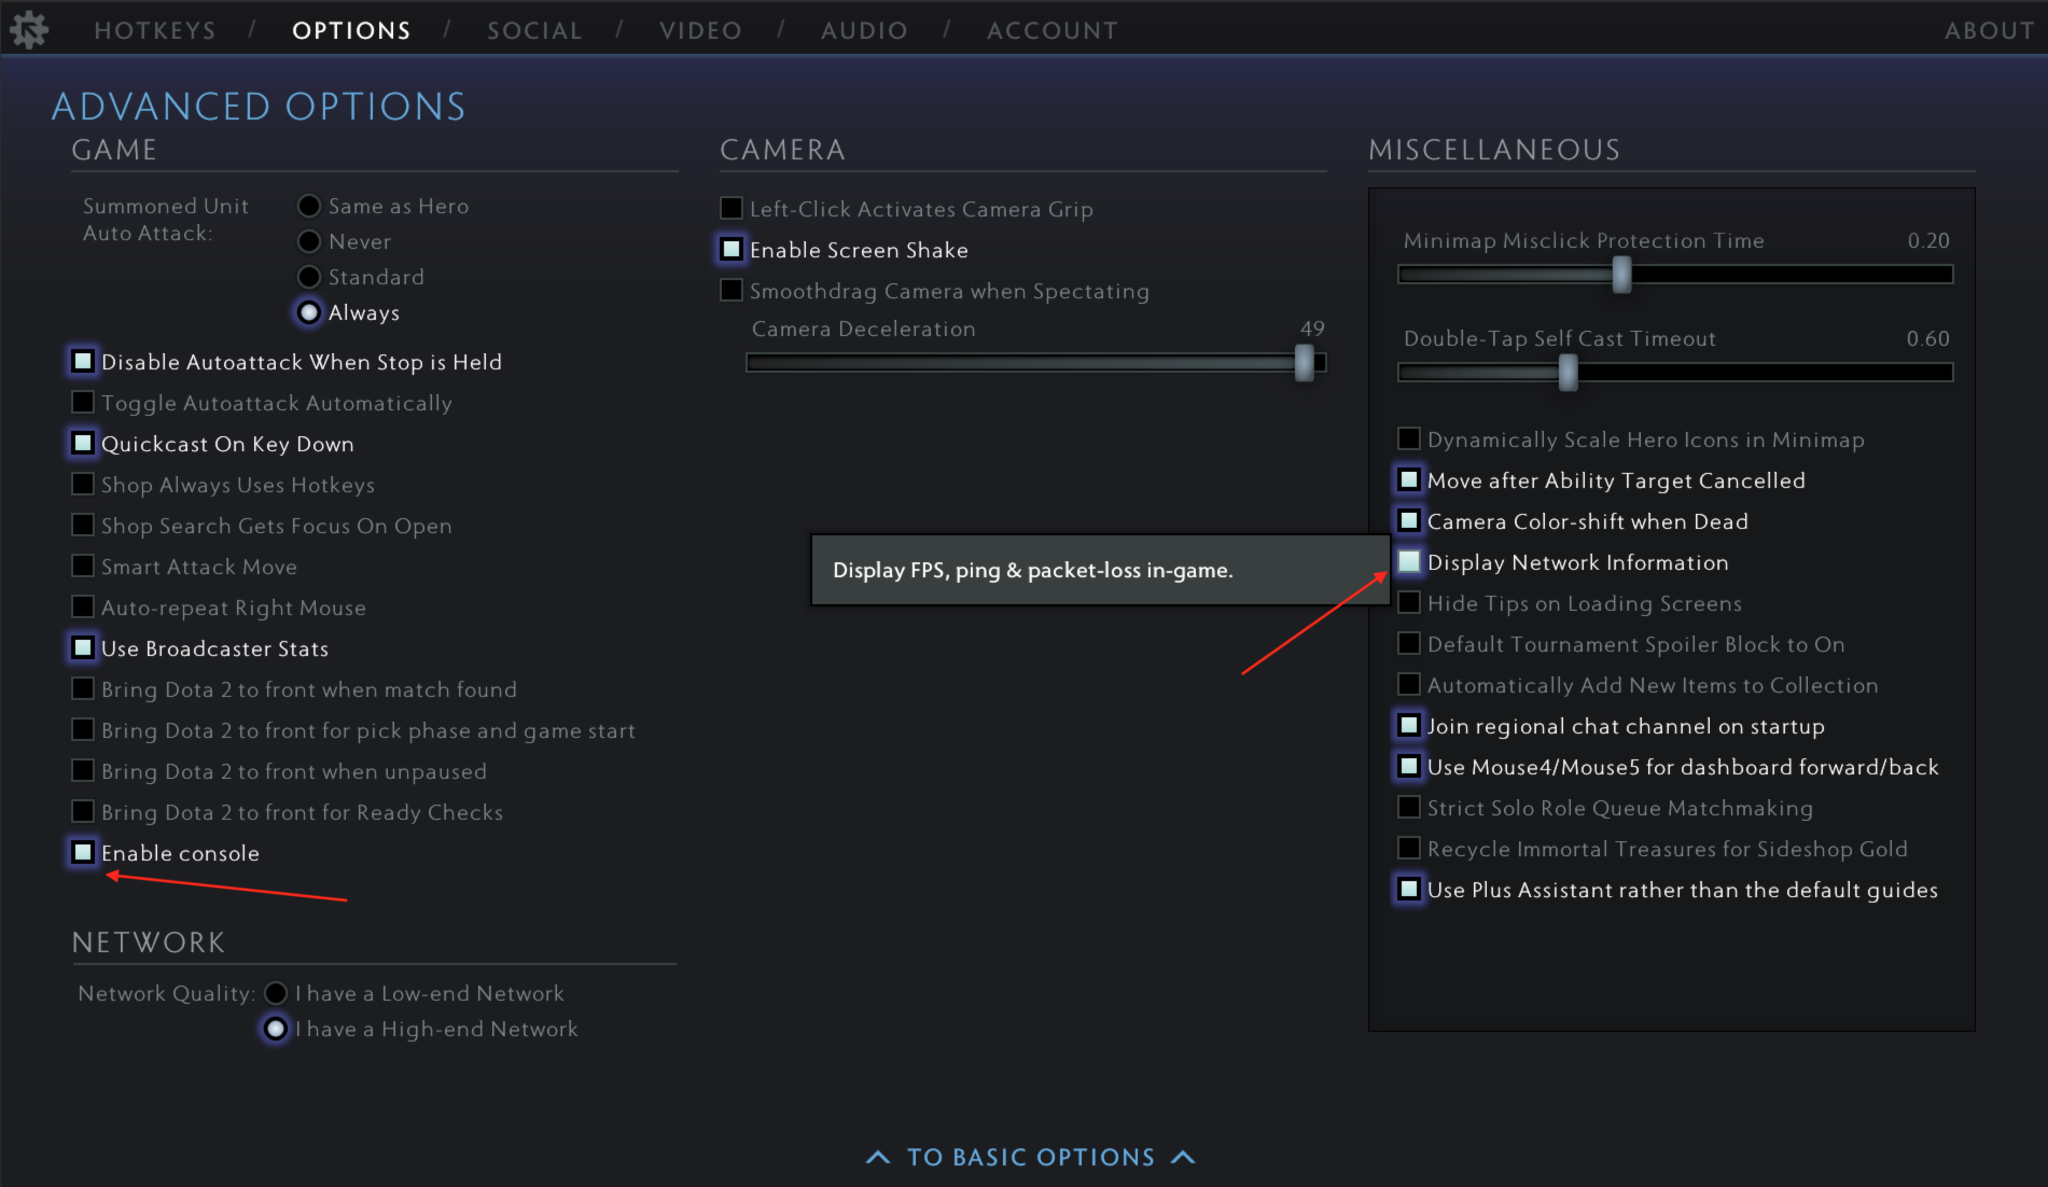Open settings via the gear icon
Viewport: 2048px width, 1187px height.
pos(30,29)
